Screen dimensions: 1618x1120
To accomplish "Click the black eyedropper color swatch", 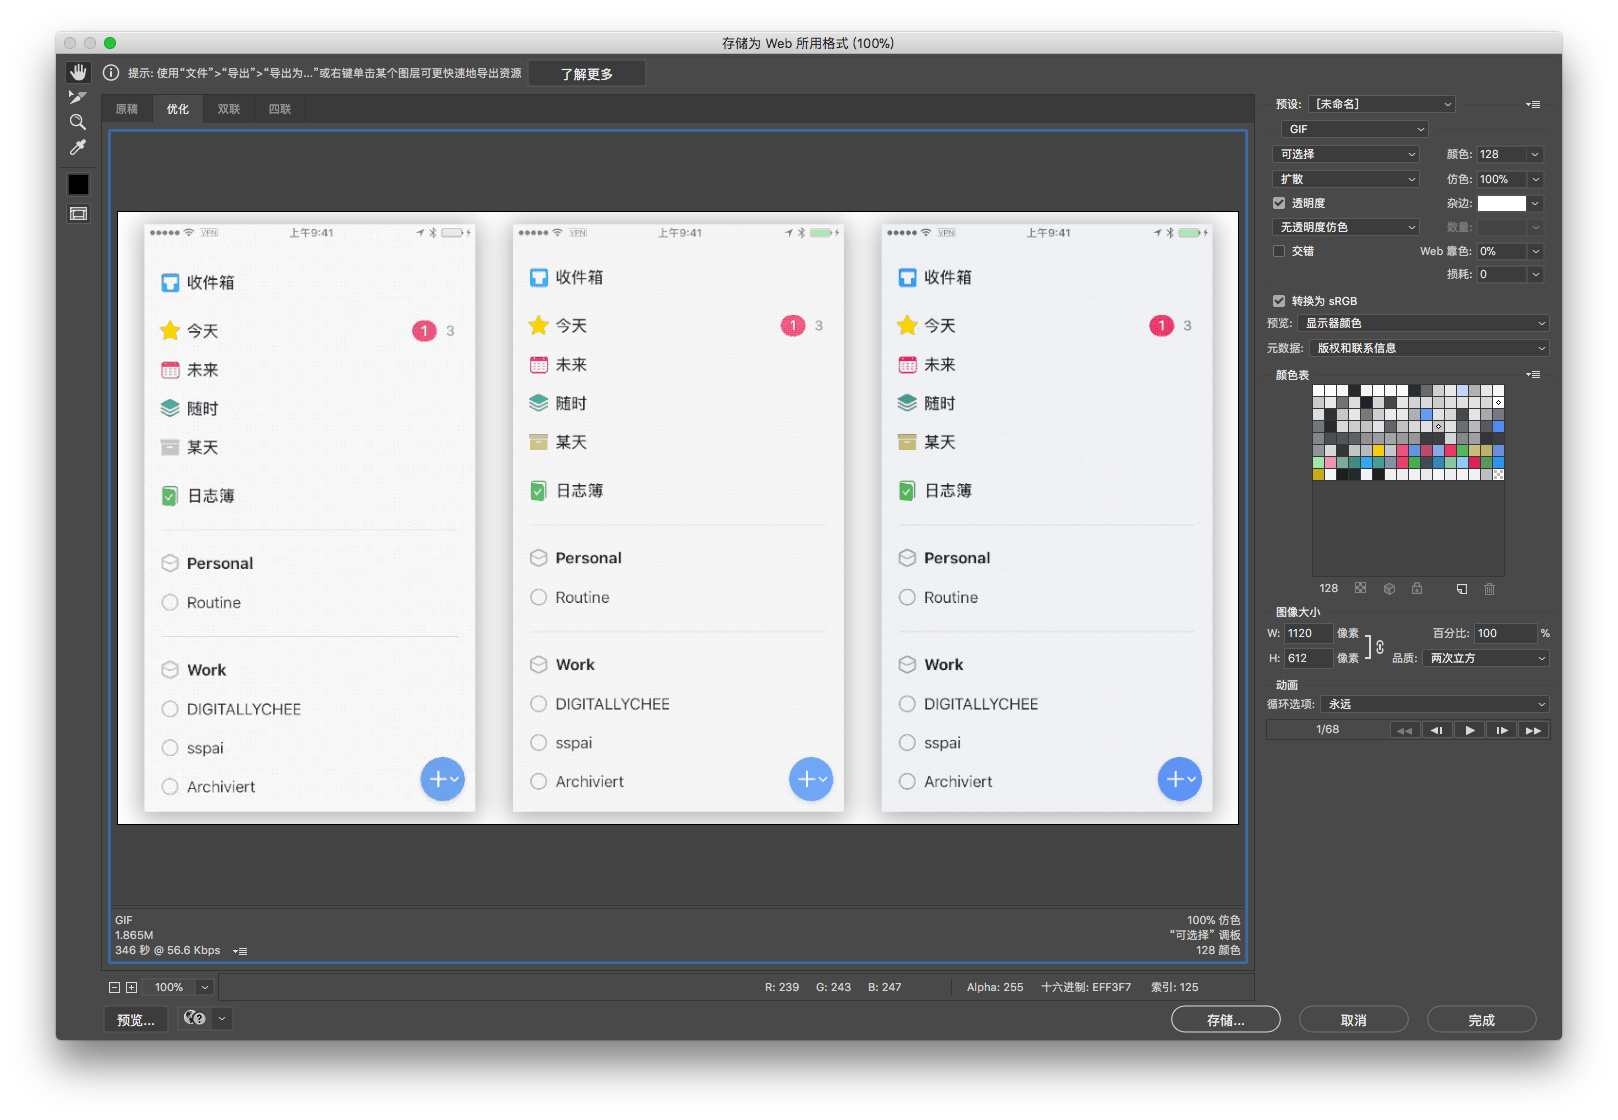I will click(78, 184).
